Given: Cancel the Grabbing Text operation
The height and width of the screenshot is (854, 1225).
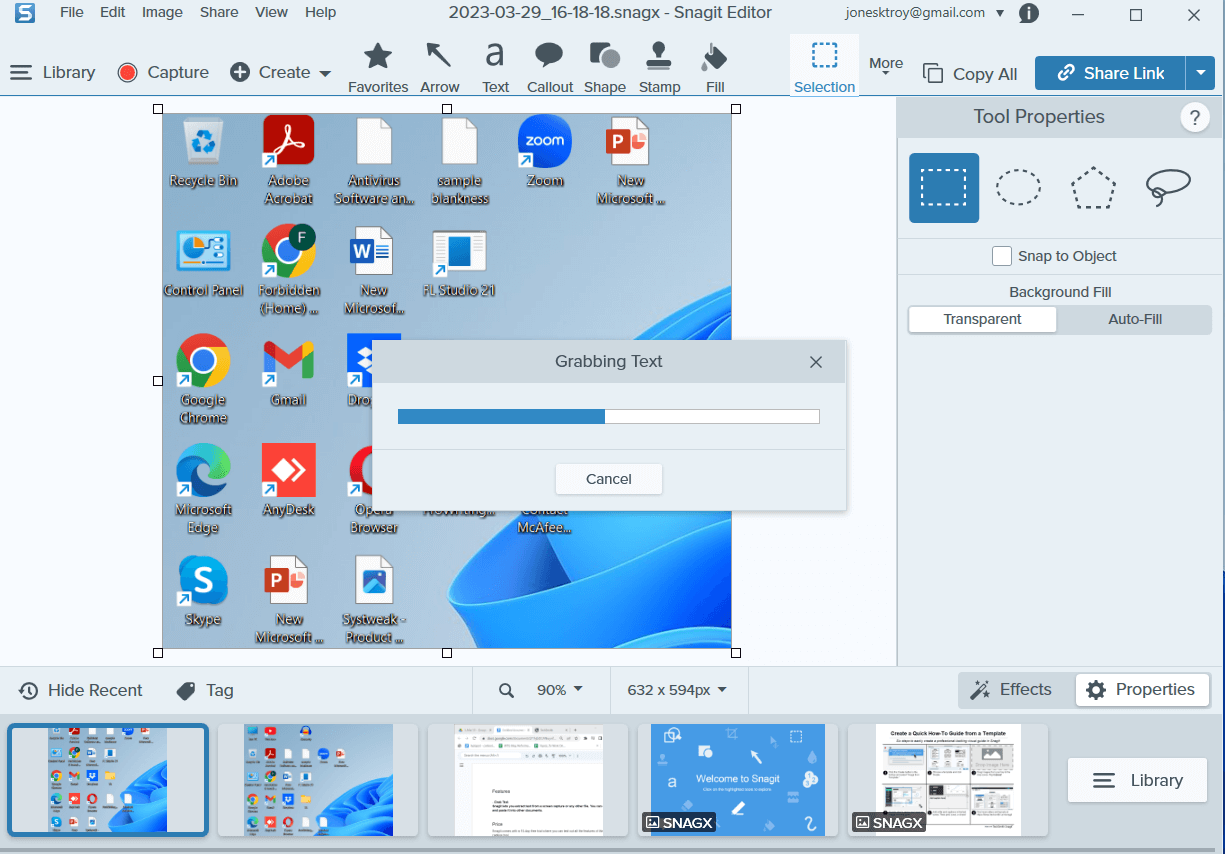Looking at the screenshot, I should [609, 479].
